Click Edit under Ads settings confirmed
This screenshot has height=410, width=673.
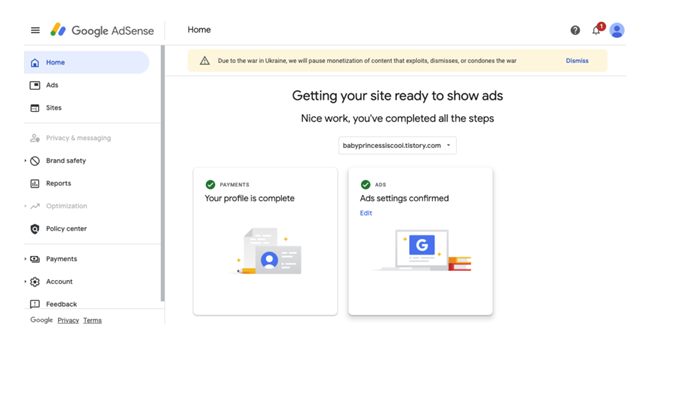(366, 213)
